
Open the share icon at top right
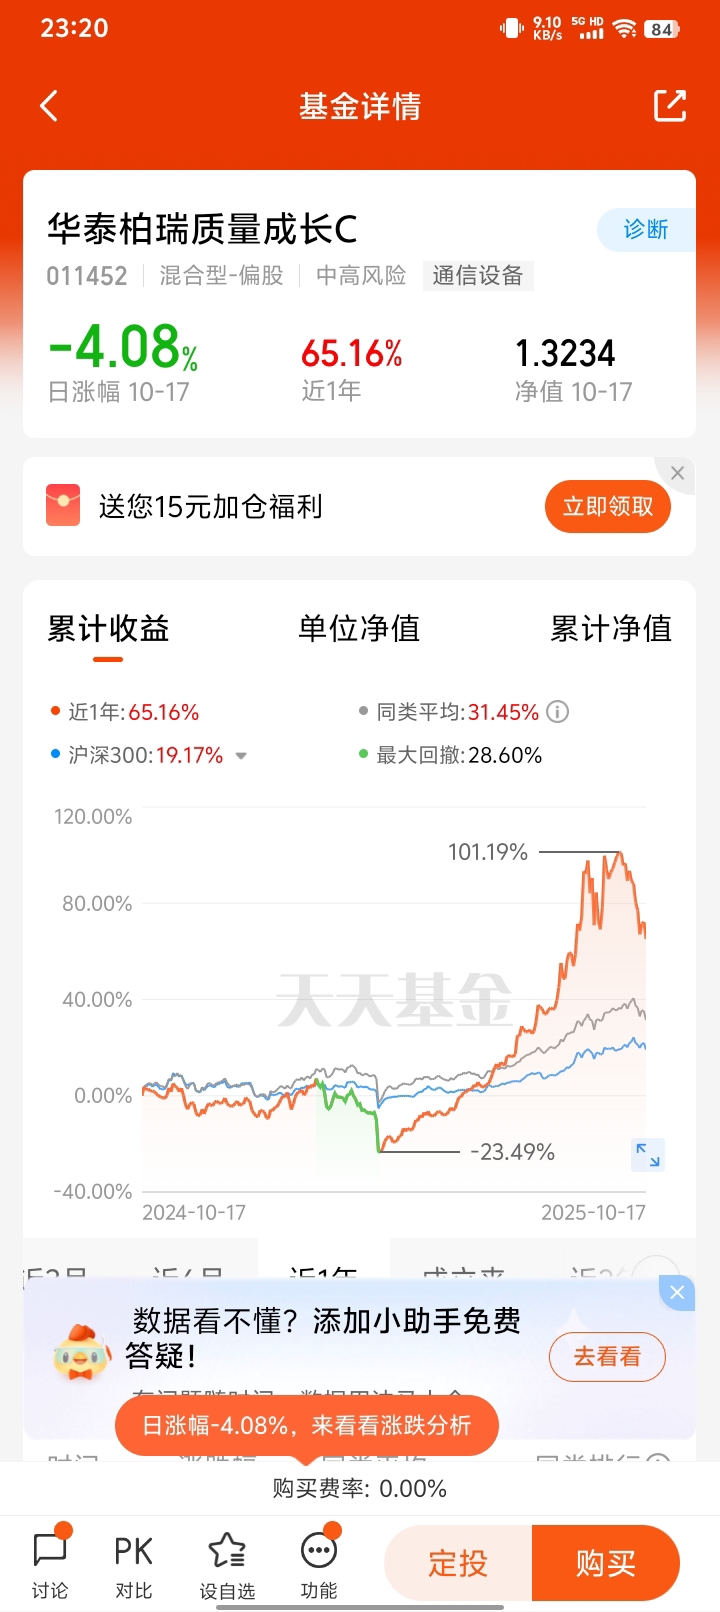[x=670, y=106]
